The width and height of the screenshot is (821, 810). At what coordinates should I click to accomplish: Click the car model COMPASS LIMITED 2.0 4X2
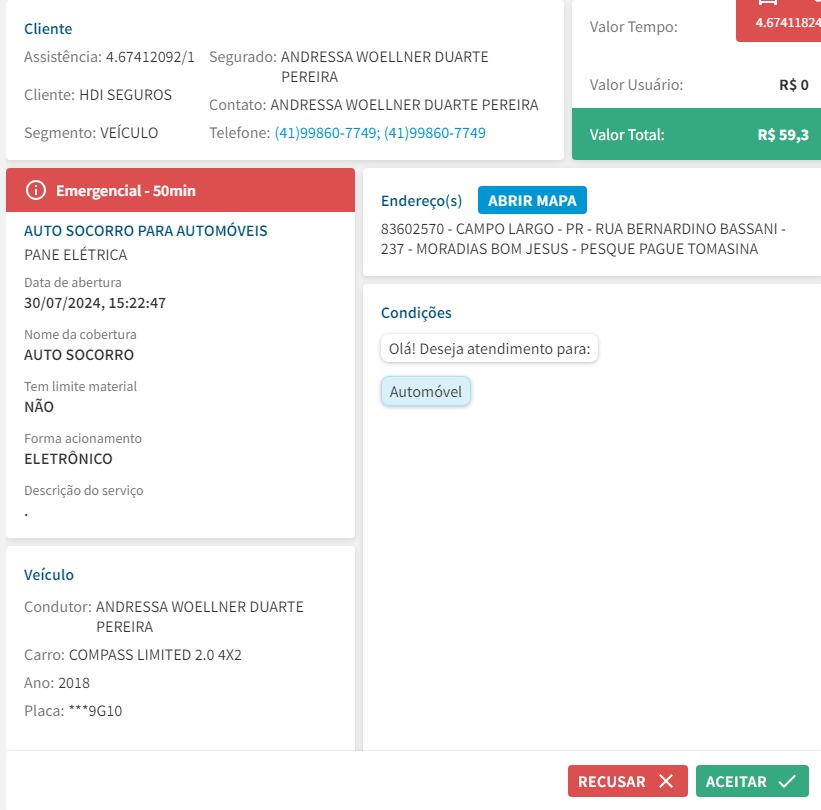point(155,655)
